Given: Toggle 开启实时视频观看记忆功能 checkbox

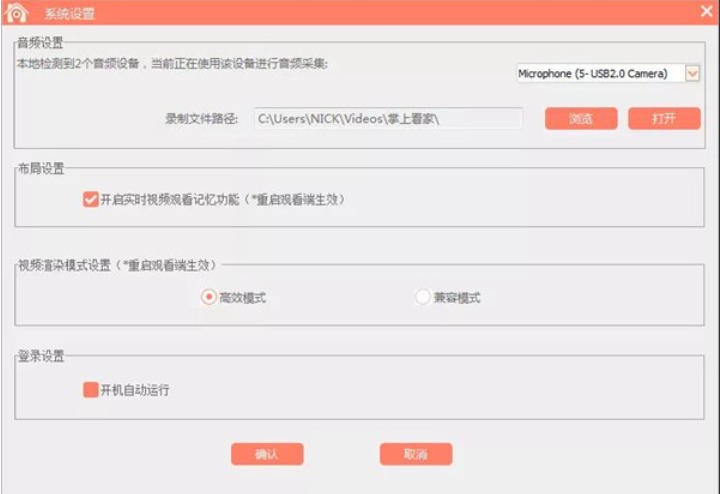Looking at the screenshot, I should pyautogui.click(x=90, y=200).
